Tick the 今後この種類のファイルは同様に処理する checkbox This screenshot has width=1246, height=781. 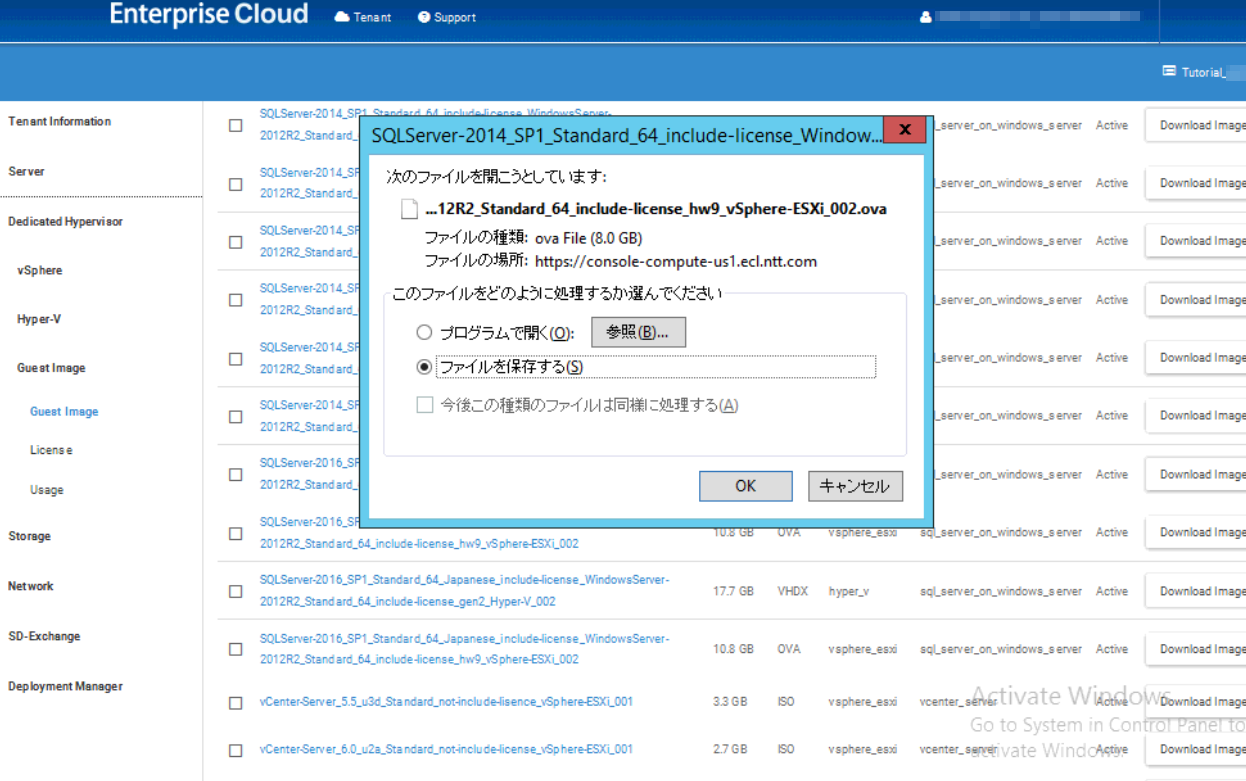[424, 405]
